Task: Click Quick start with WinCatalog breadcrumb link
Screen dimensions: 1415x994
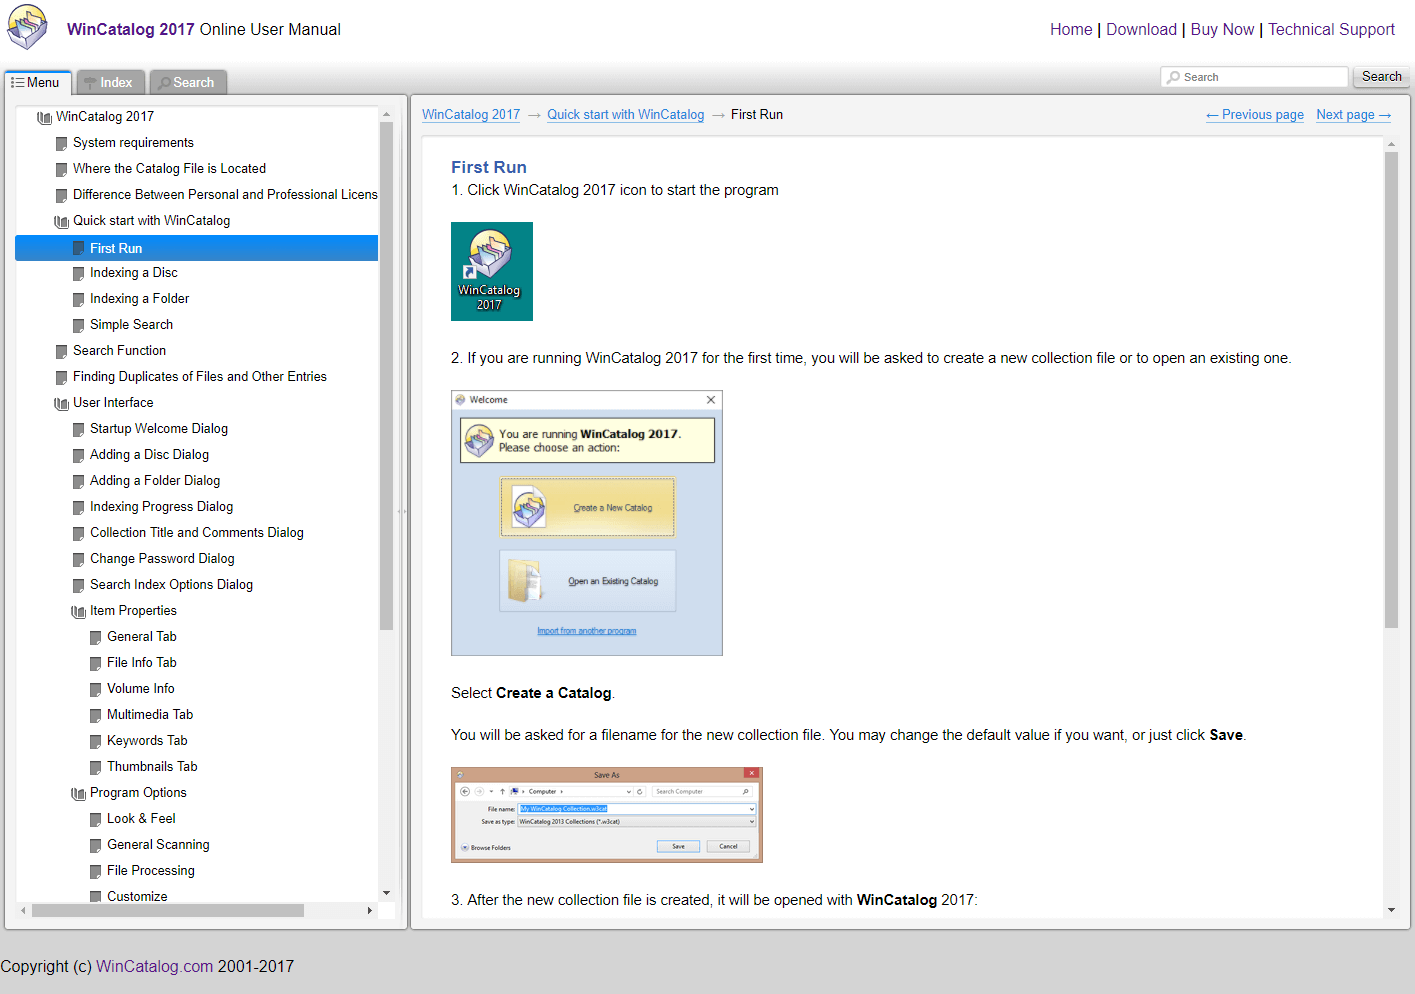Action: 625,115
